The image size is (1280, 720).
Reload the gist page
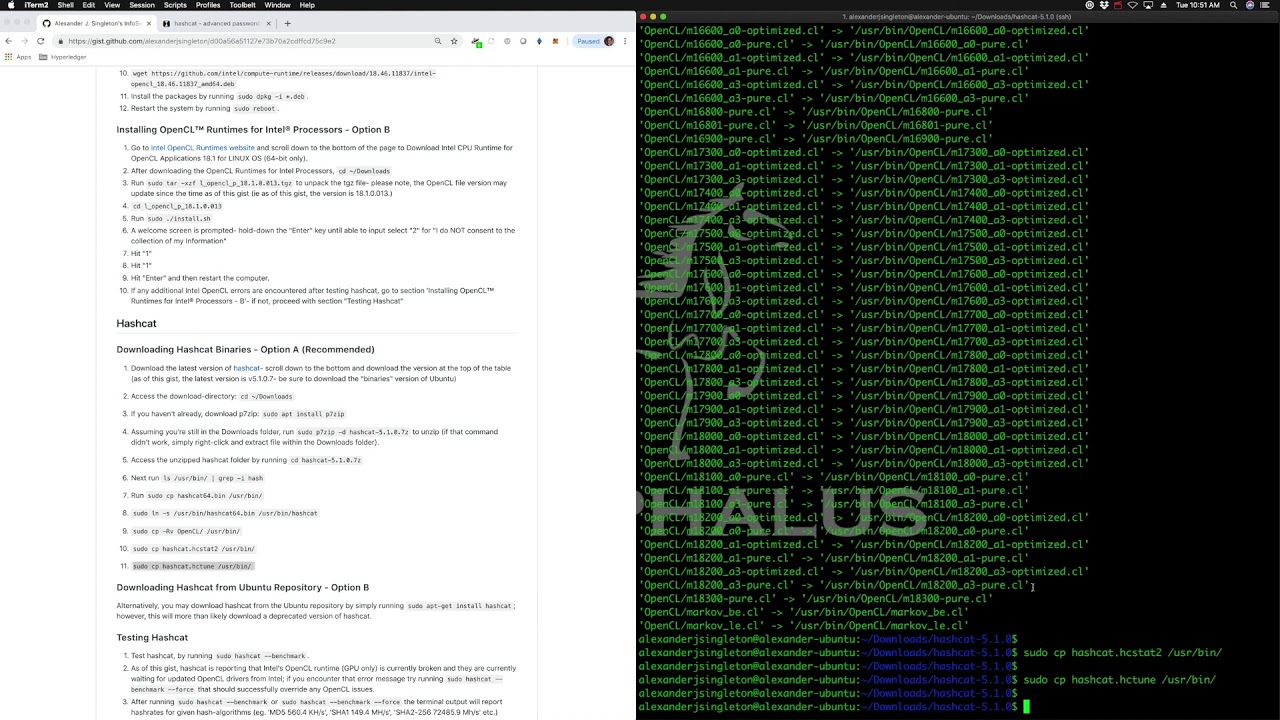(40, 41)
